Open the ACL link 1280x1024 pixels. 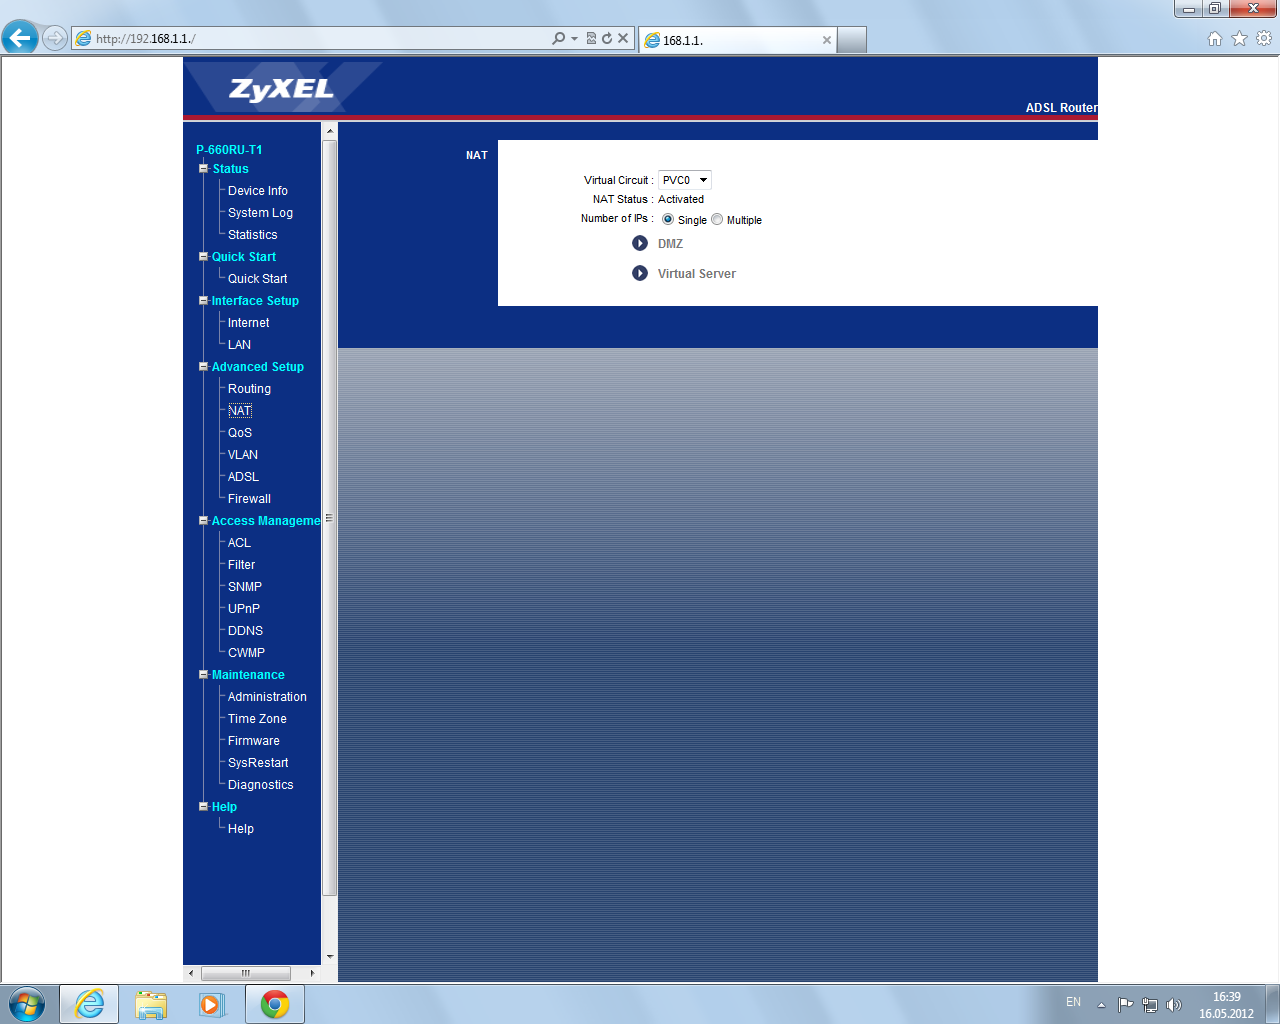(x=239, y=543)
